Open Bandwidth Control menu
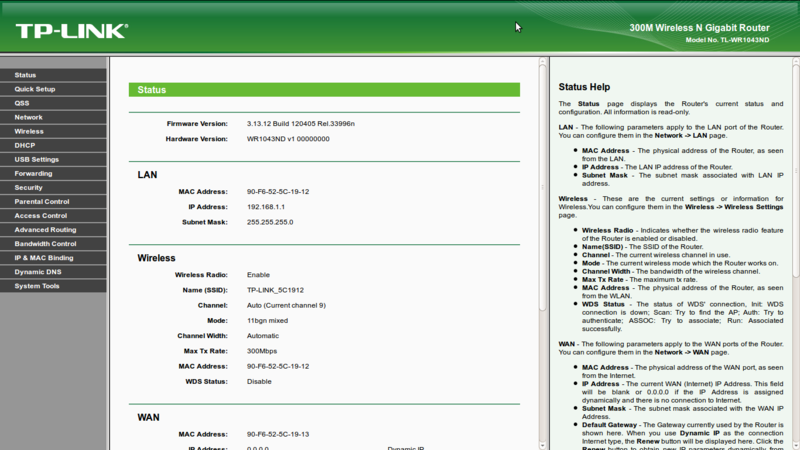Screen dimensions: 800x450 coord(53,244)
